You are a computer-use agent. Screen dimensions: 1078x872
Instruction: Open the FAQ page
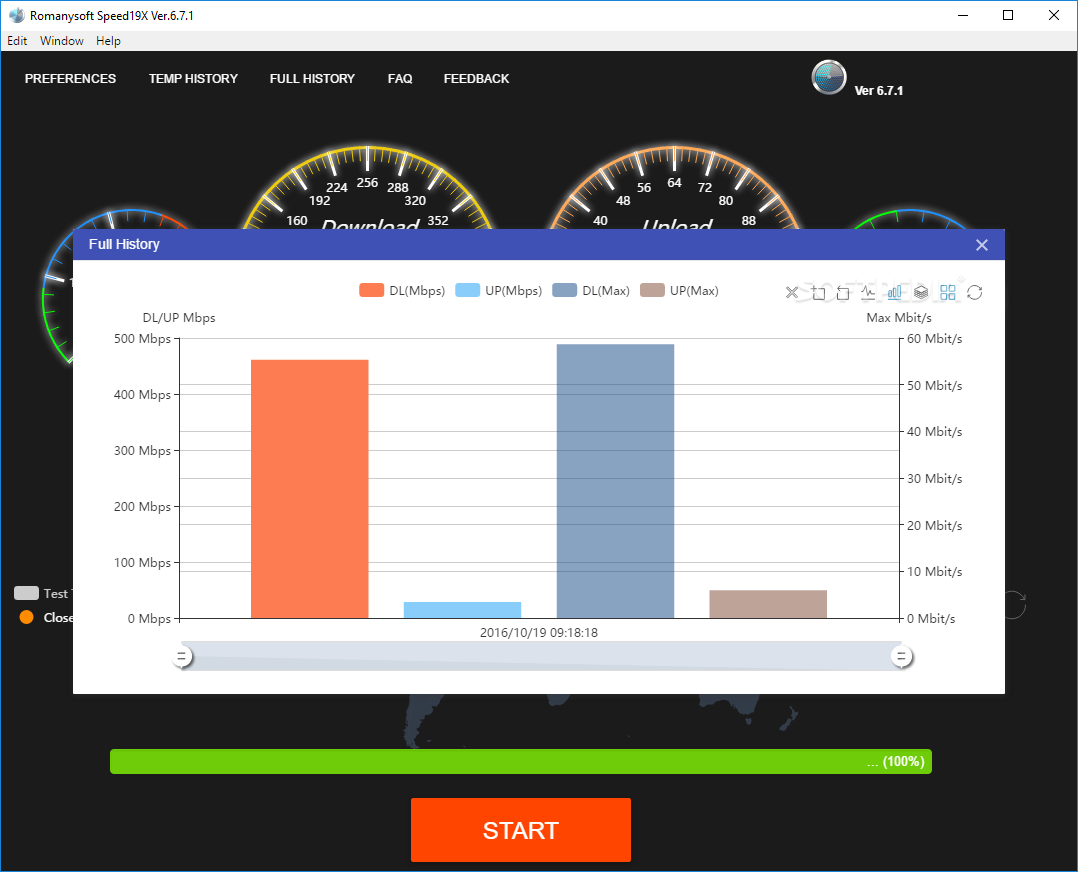click(x=400, y=78)
